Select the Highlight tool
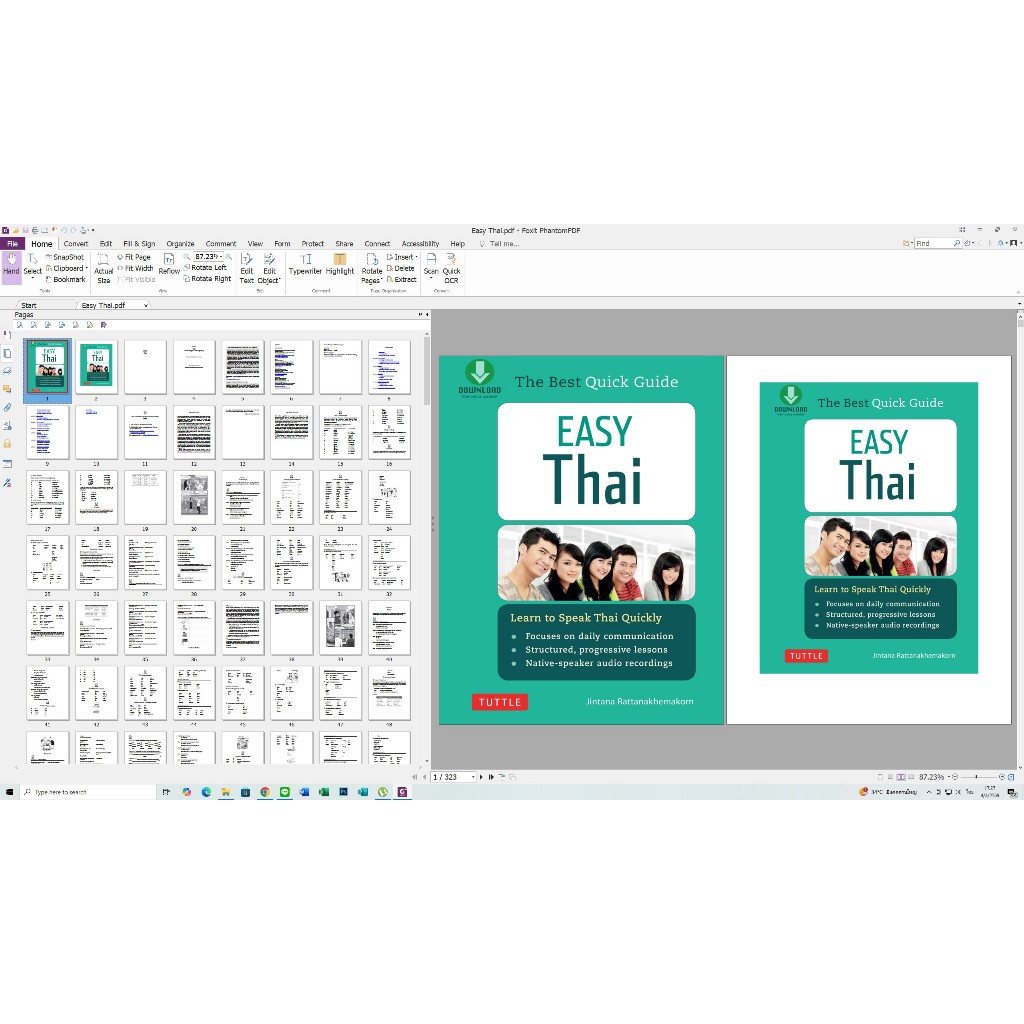 [x=340, y=264]
